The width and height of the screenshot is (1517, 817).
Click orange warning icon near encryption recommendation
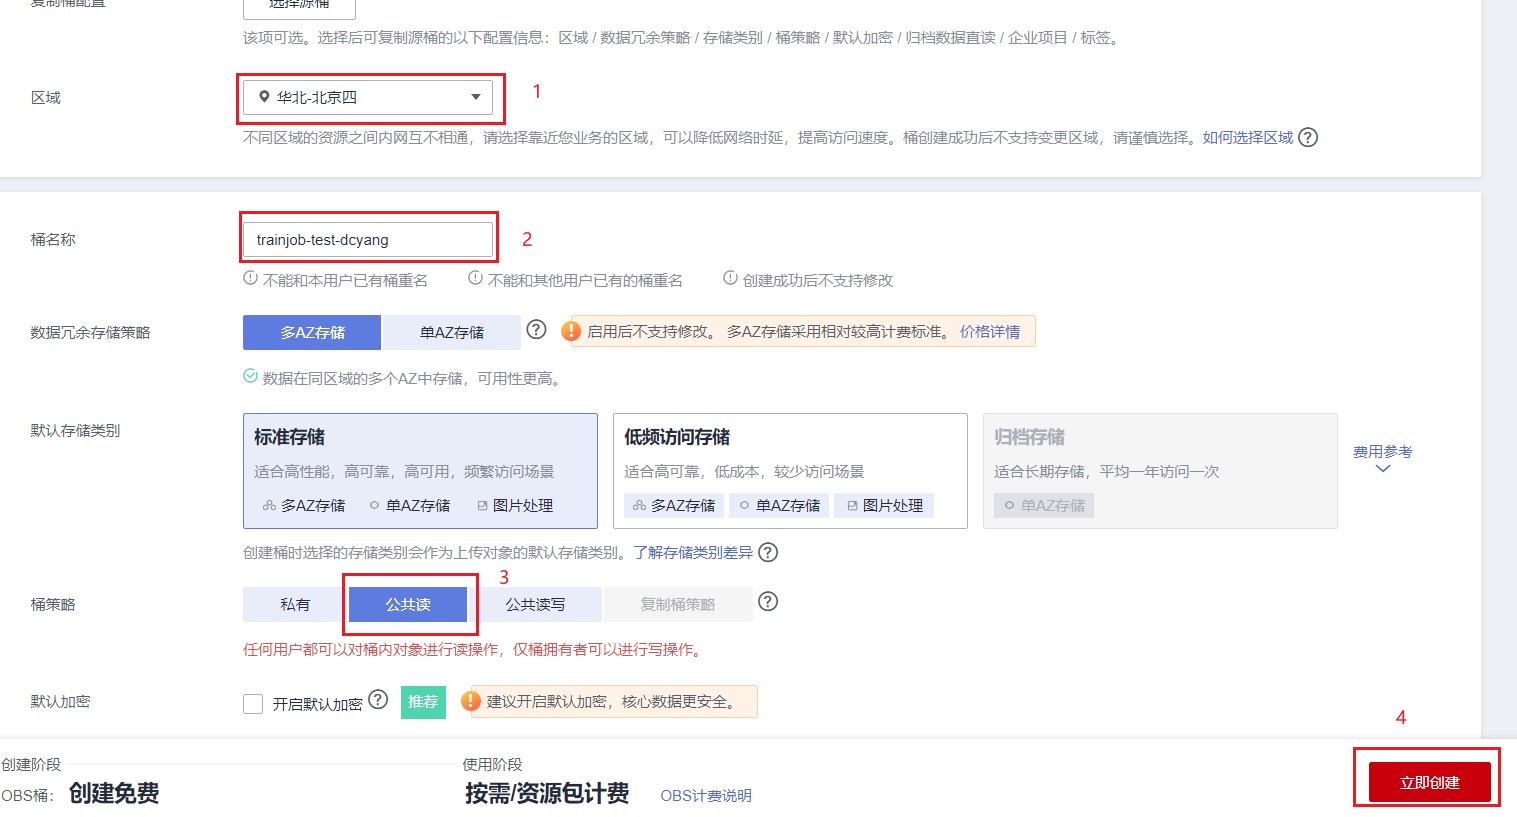pos(471,702)
